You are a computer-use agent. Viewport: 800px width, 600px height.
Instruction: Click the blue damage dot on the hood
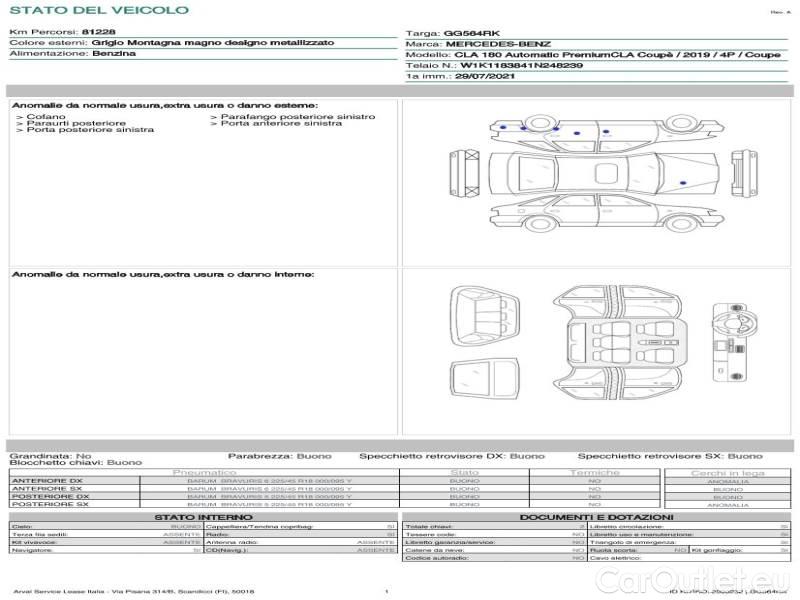point(683,181)
